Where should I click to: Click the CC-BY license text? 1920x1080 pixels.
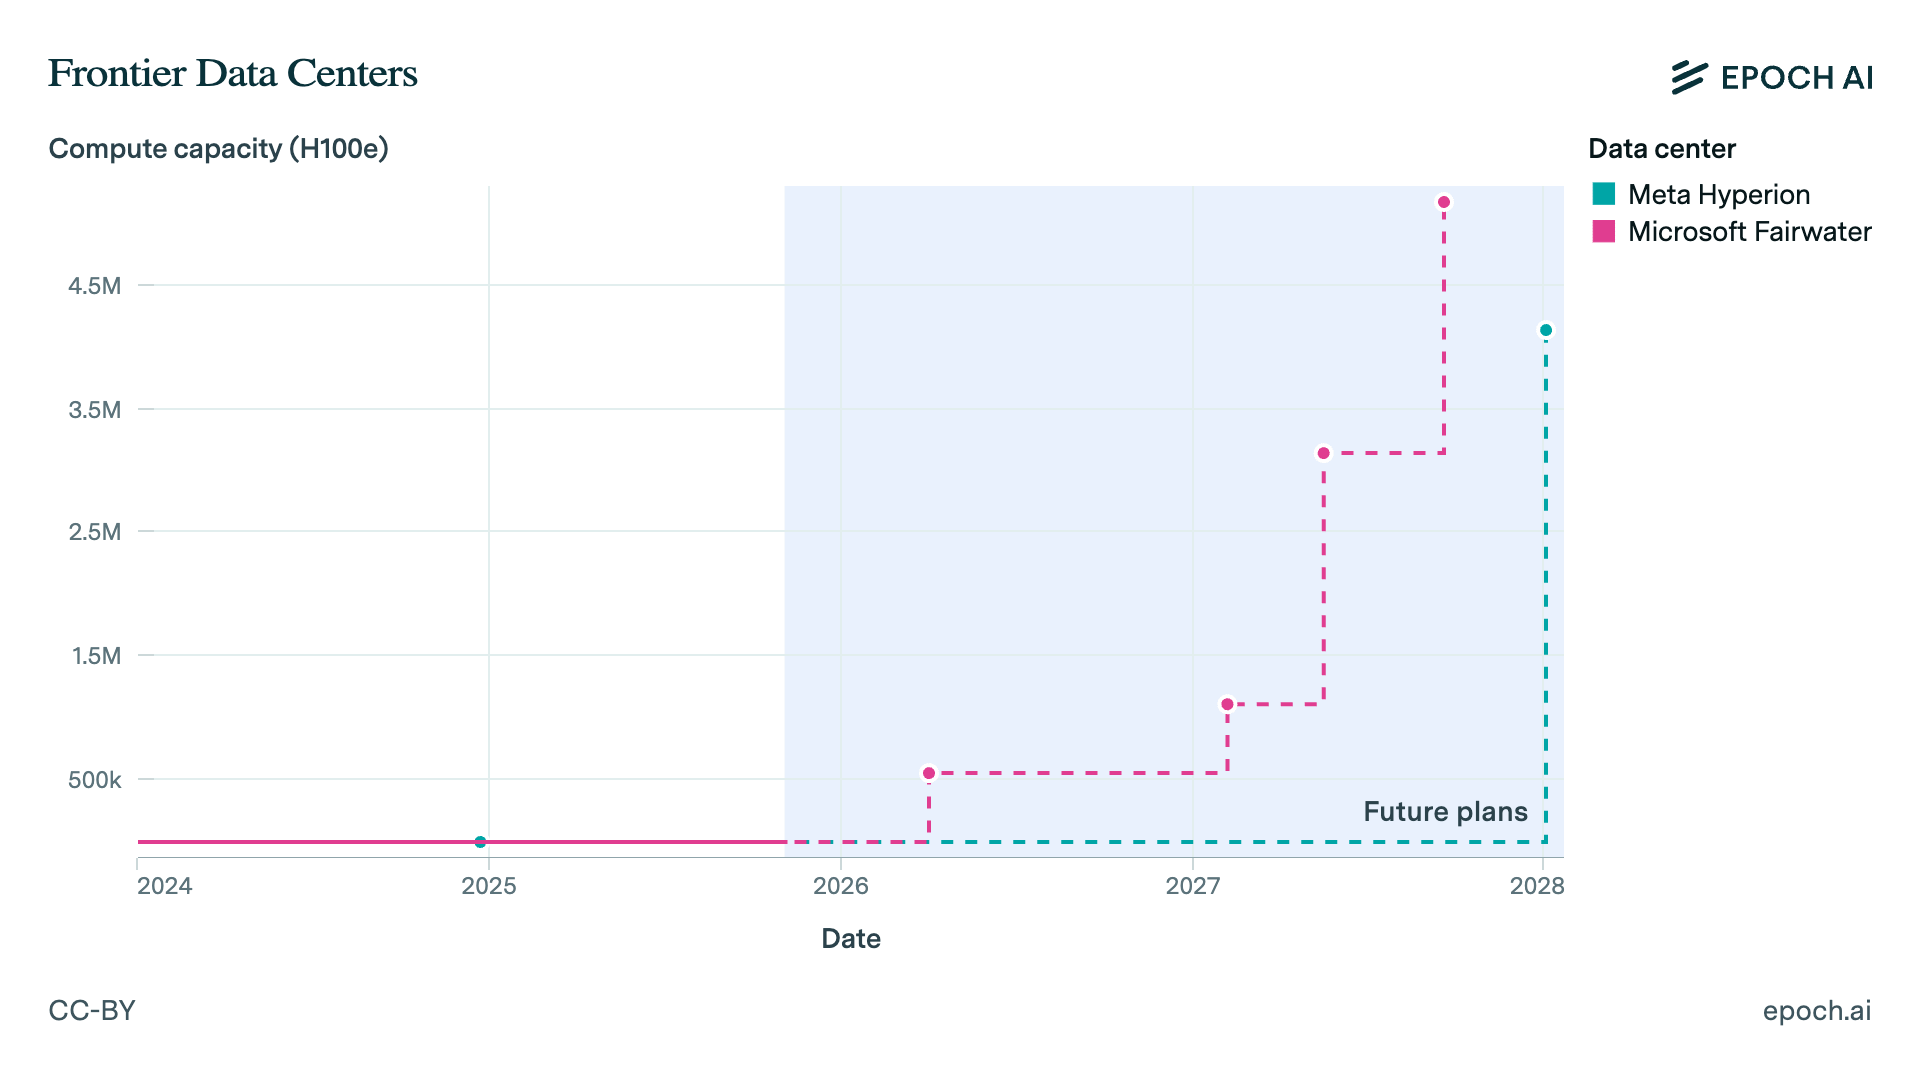coord(92,1010)
